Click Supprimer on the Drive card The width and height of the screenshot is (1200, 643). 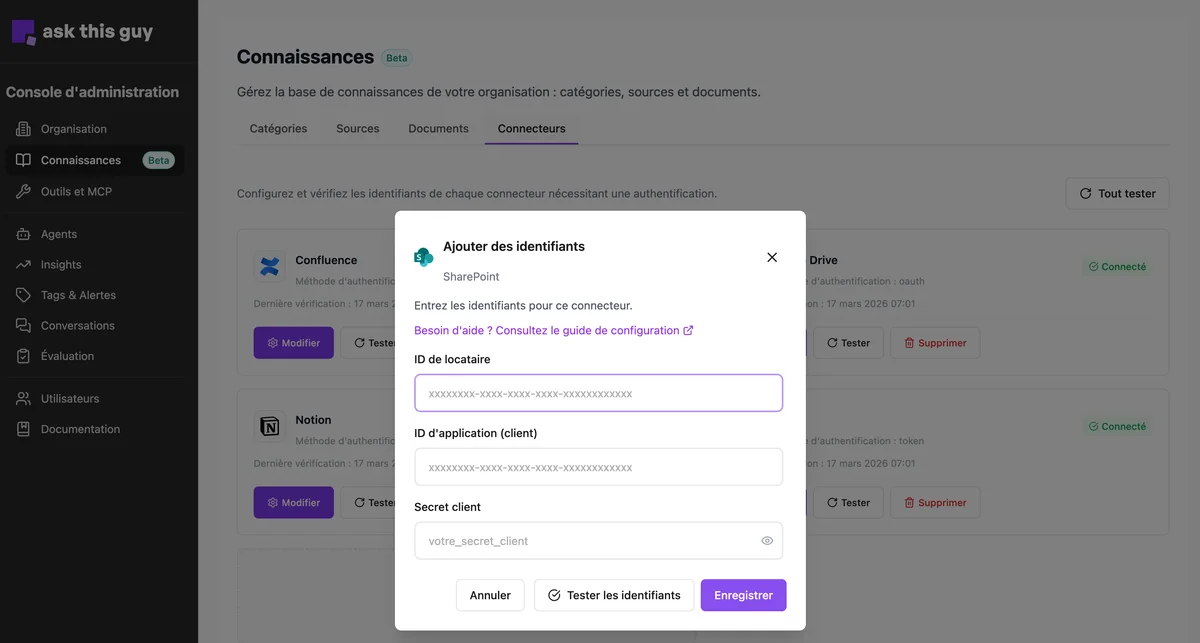[935, 343]
